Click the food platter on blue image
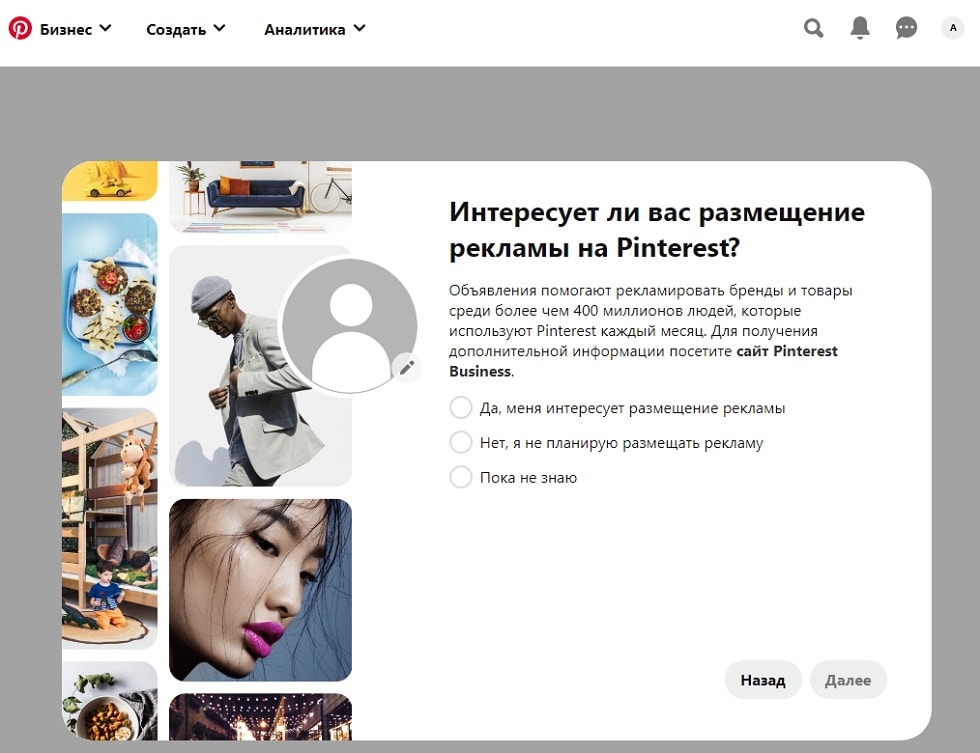Viewport: 980px width, 753px height. (x=109, y=304)
